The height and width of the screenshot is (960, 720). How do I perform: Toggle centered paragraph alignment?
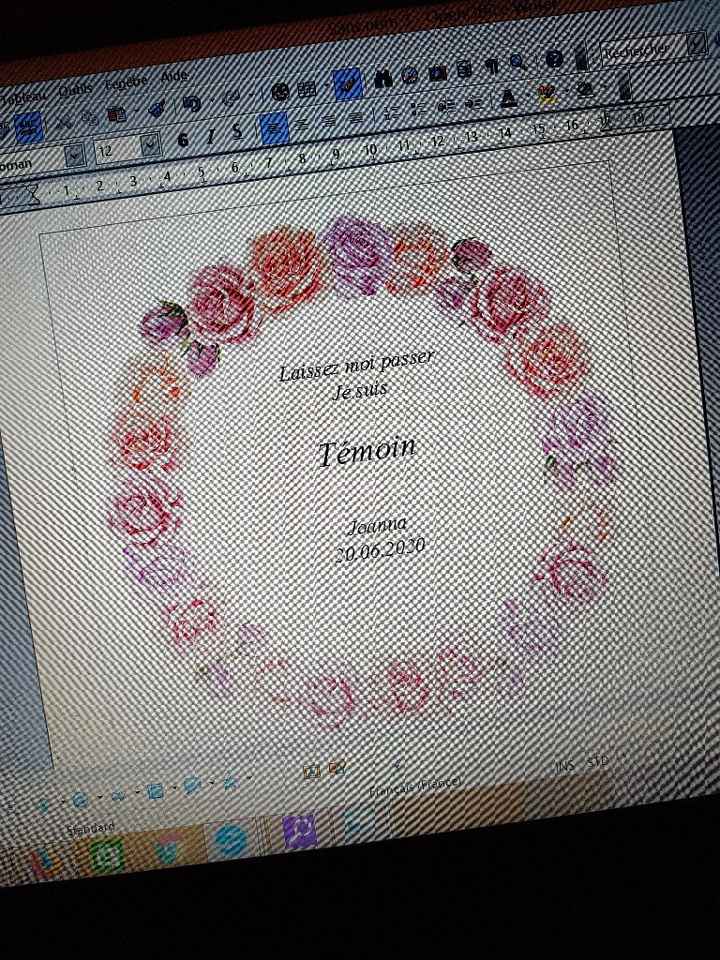(301, 124)
